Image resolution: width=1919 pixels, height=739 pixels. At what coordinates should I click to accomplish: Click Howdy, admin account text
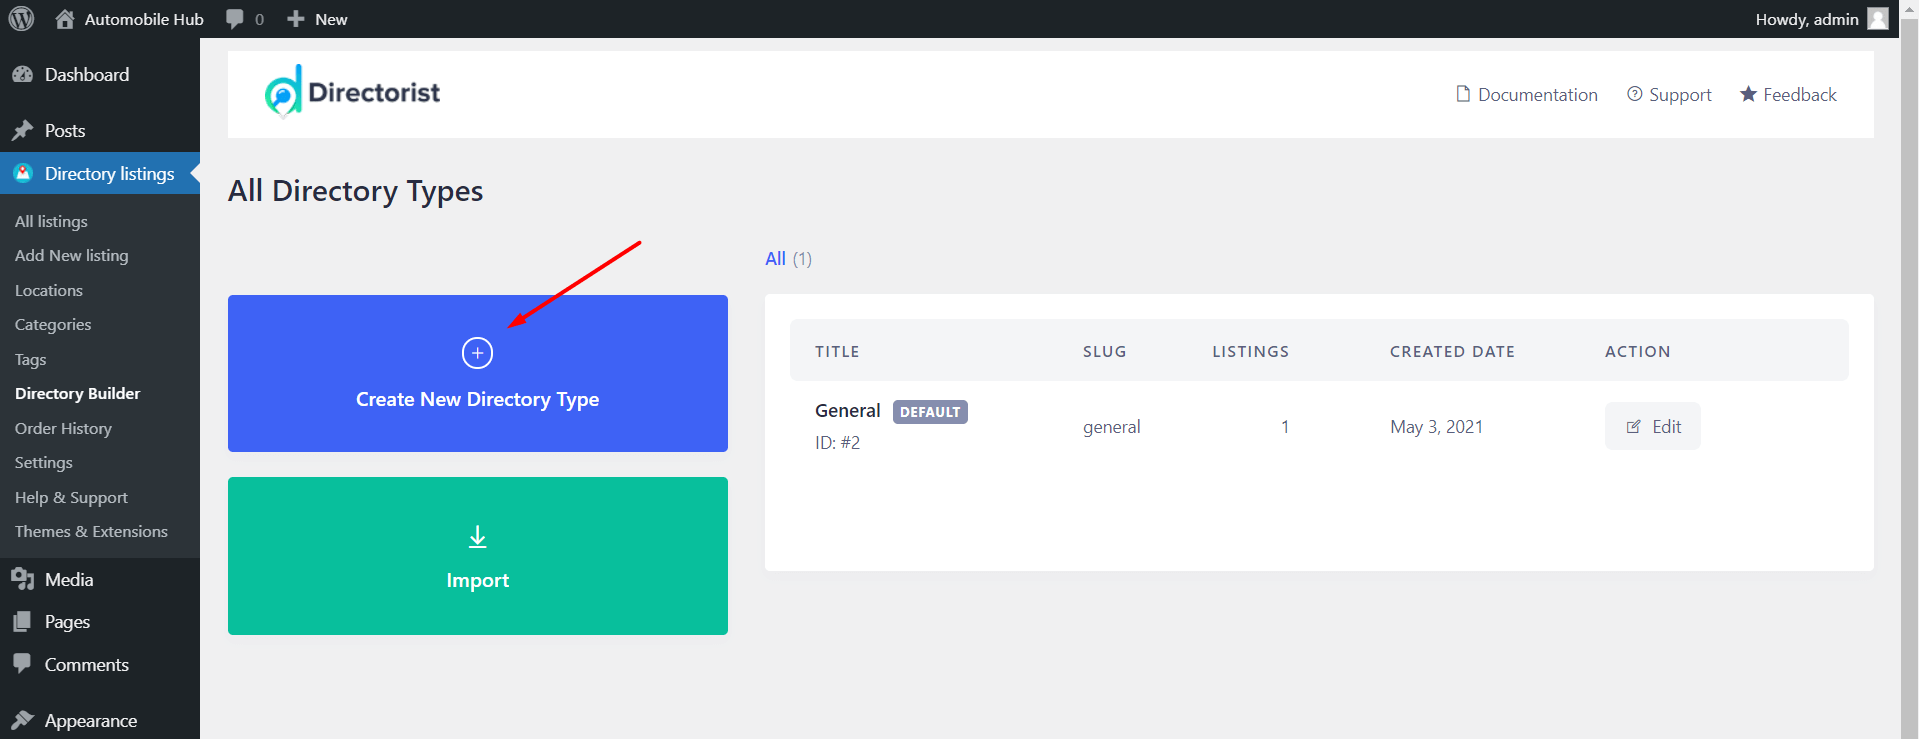tap(1807, 19)
